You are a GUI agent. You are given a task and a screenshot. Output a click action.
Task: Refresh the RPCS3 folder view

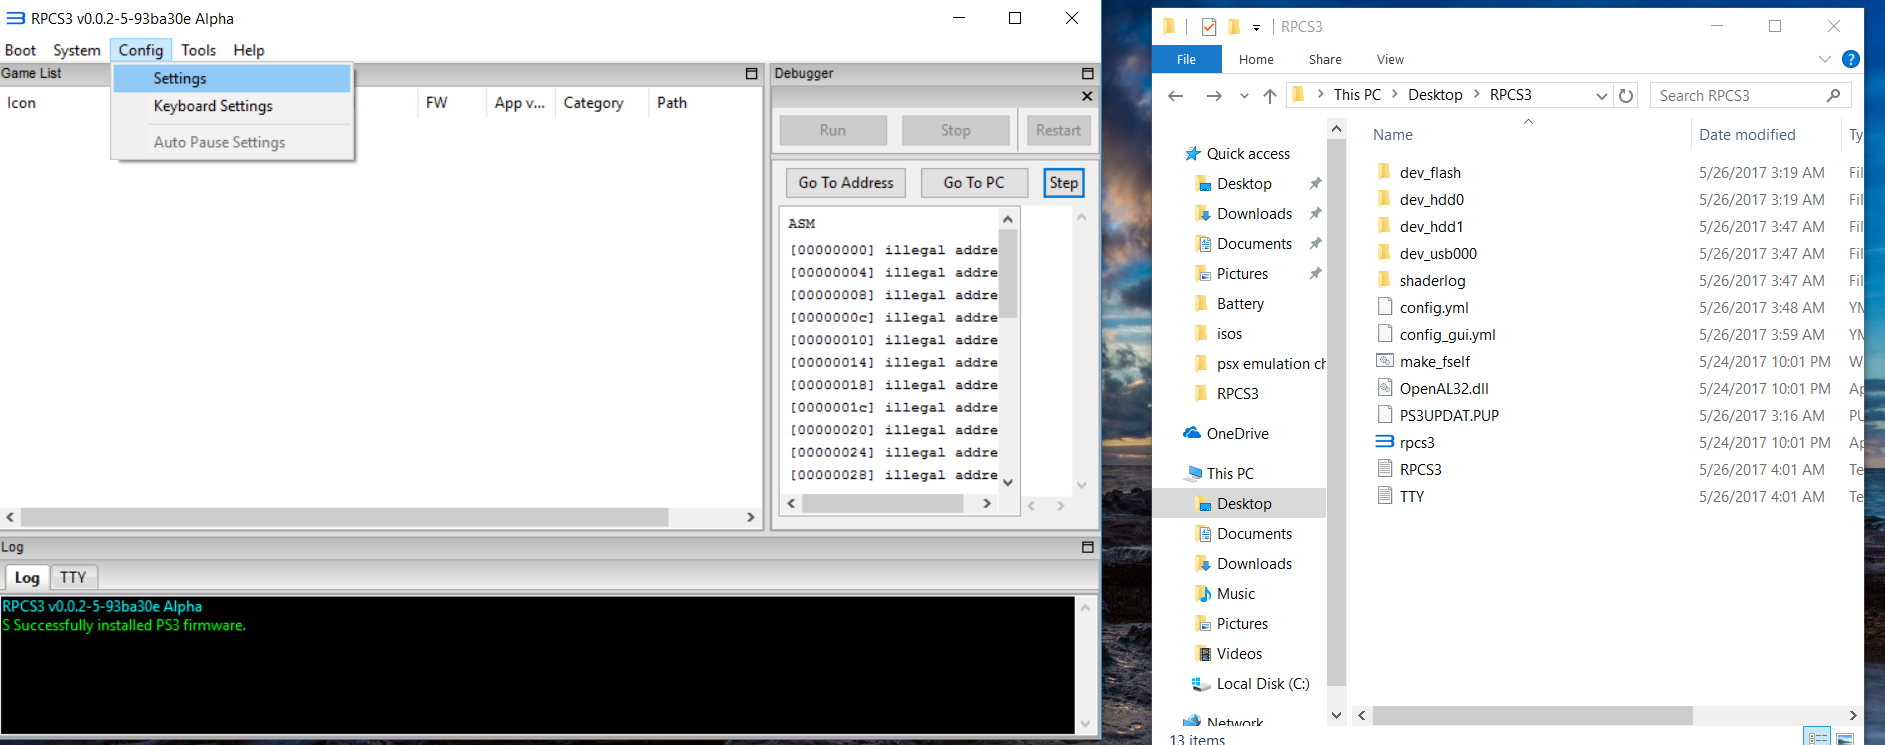tap(1626, 96)
